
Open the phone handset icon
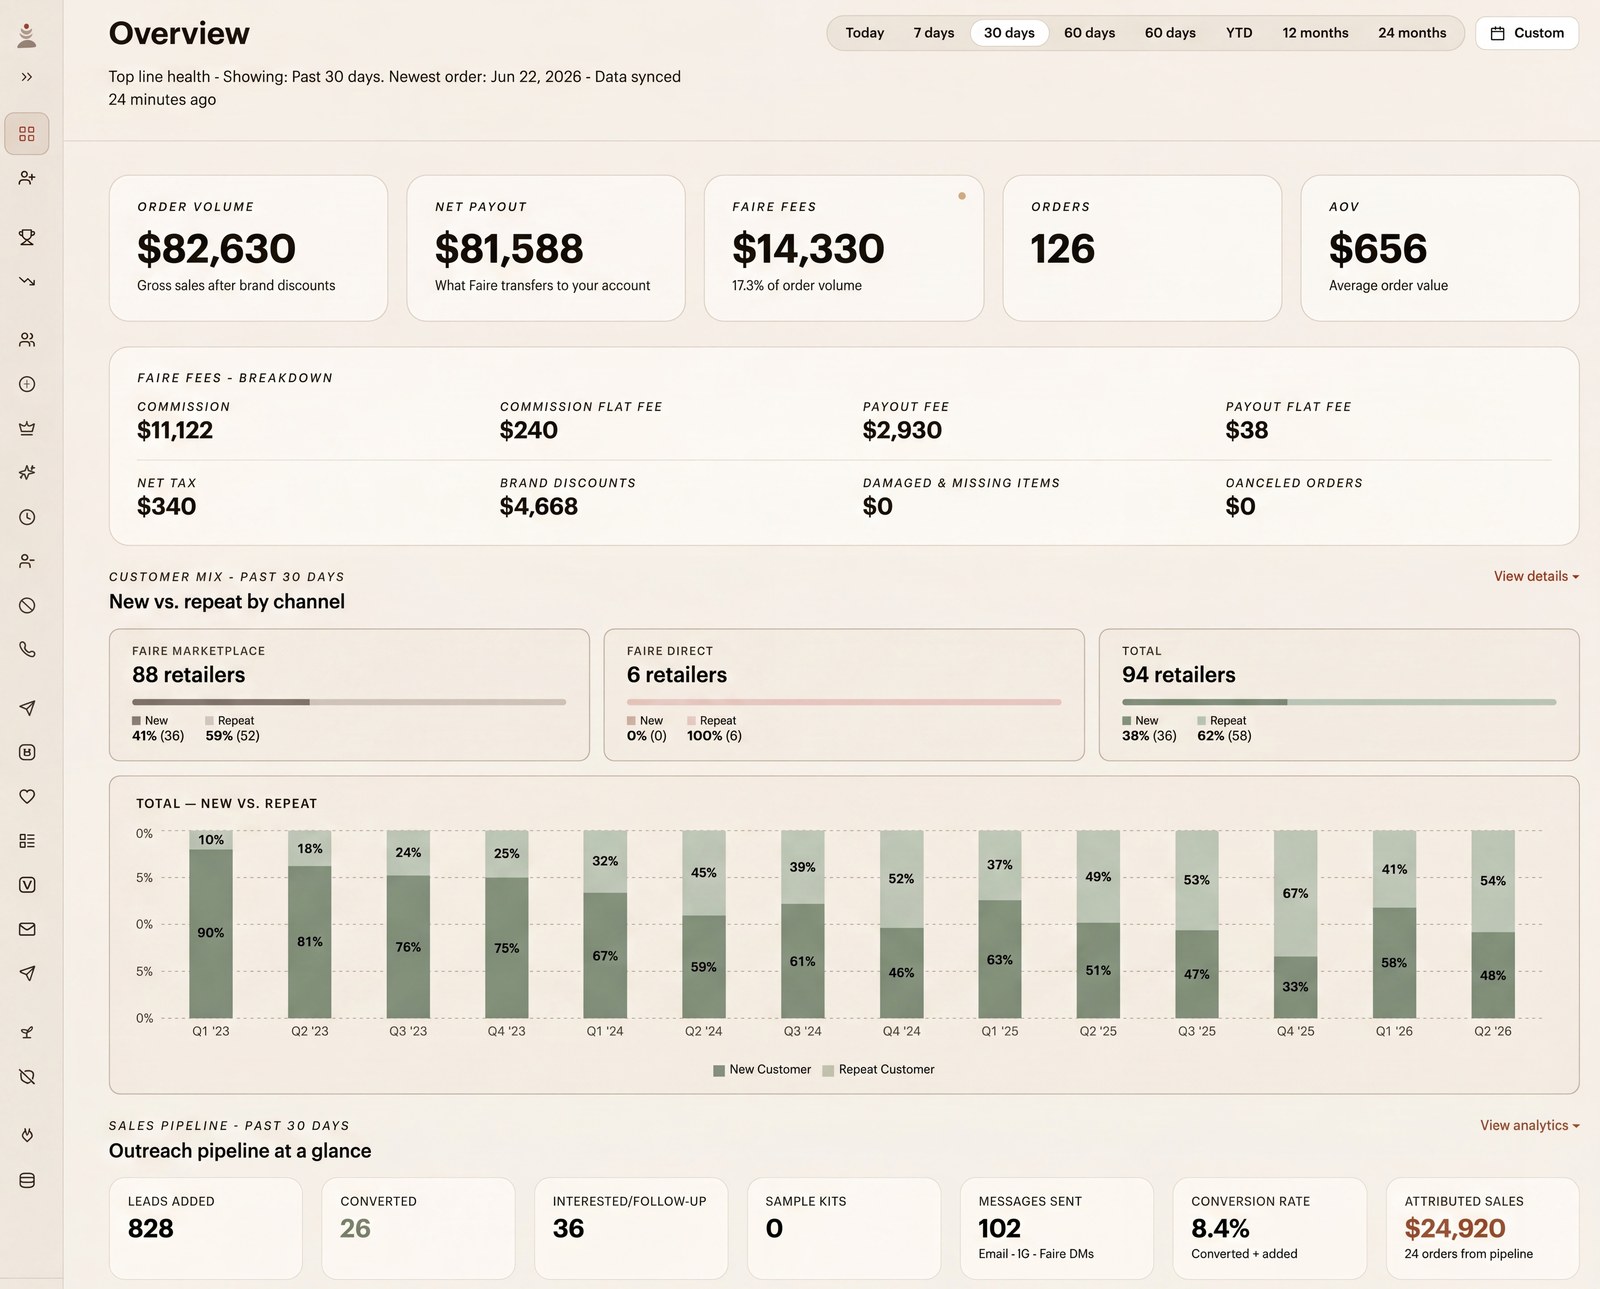coord(27,649)
